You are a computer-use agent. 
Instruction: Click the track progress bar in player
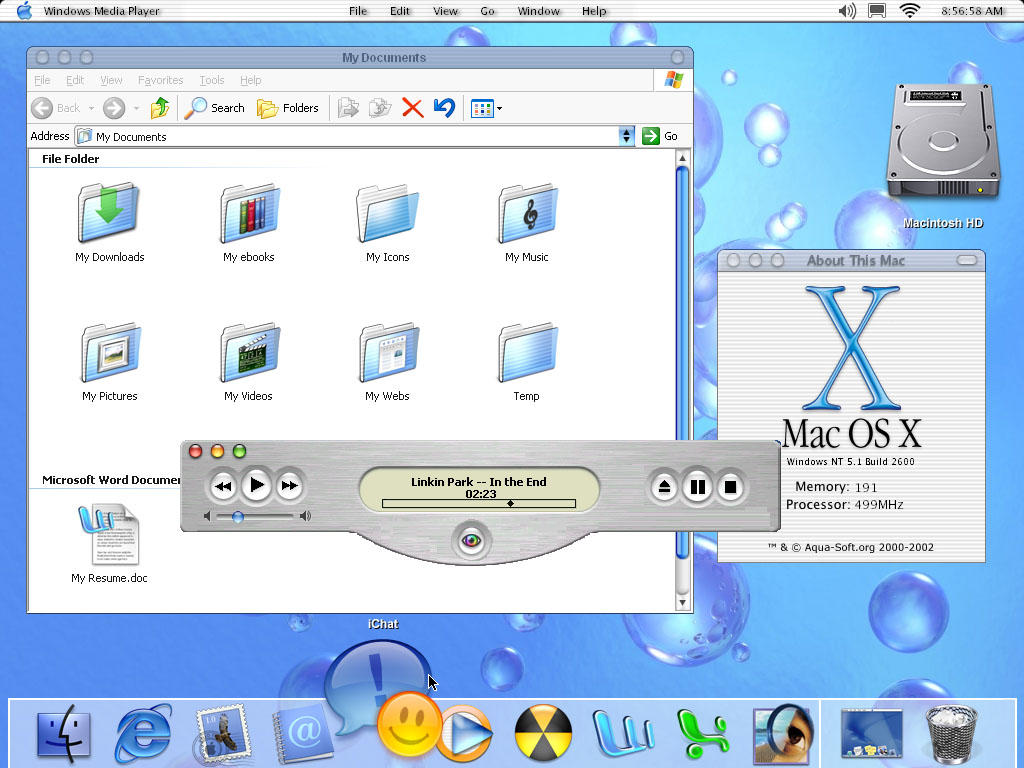point(479,504)
